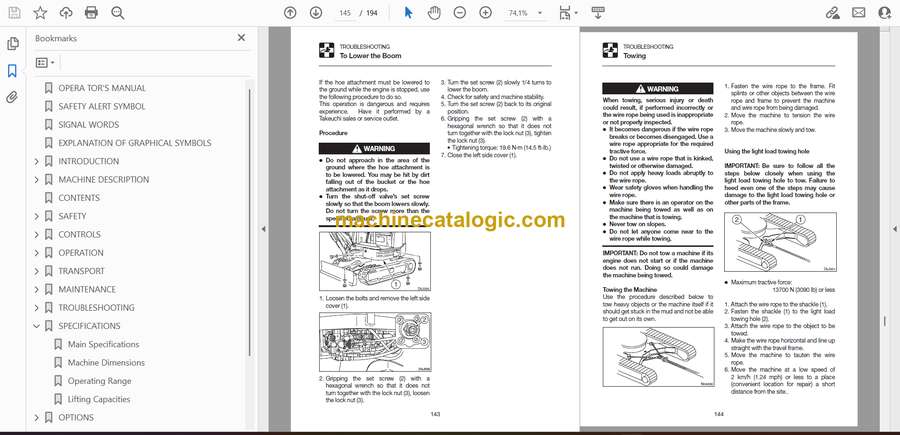
Task: Open the attachments paperclip panel
Action: [12, 97]
